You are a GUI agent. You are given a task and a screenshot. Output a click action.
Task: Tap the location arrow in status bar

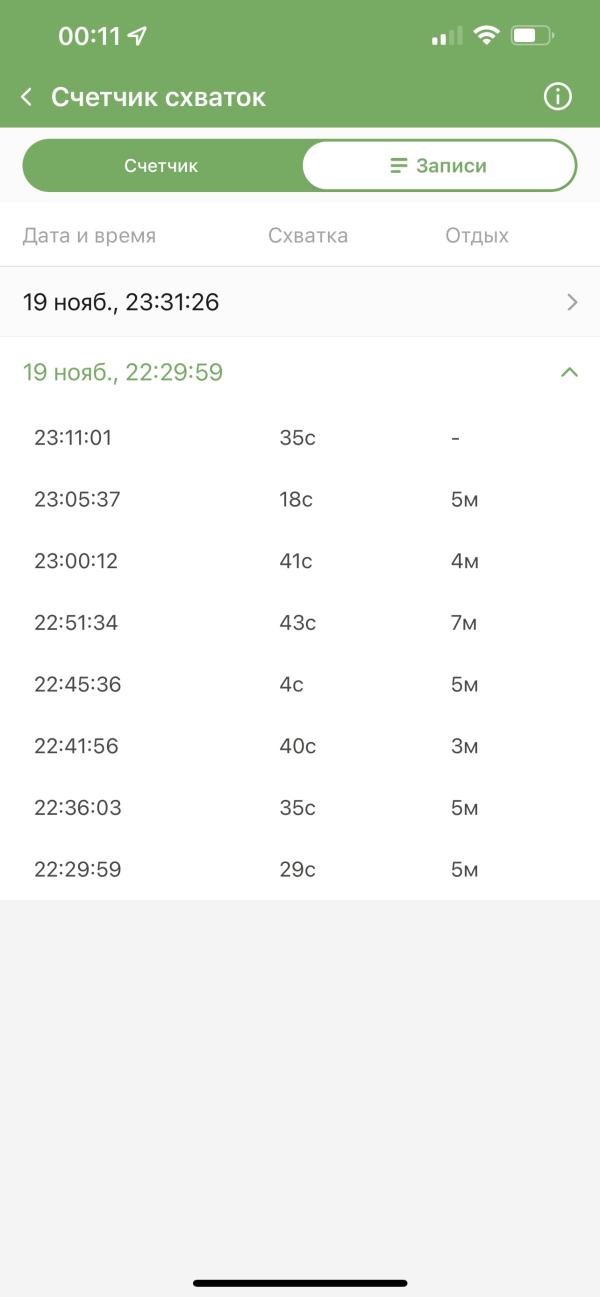pos(137,37)
